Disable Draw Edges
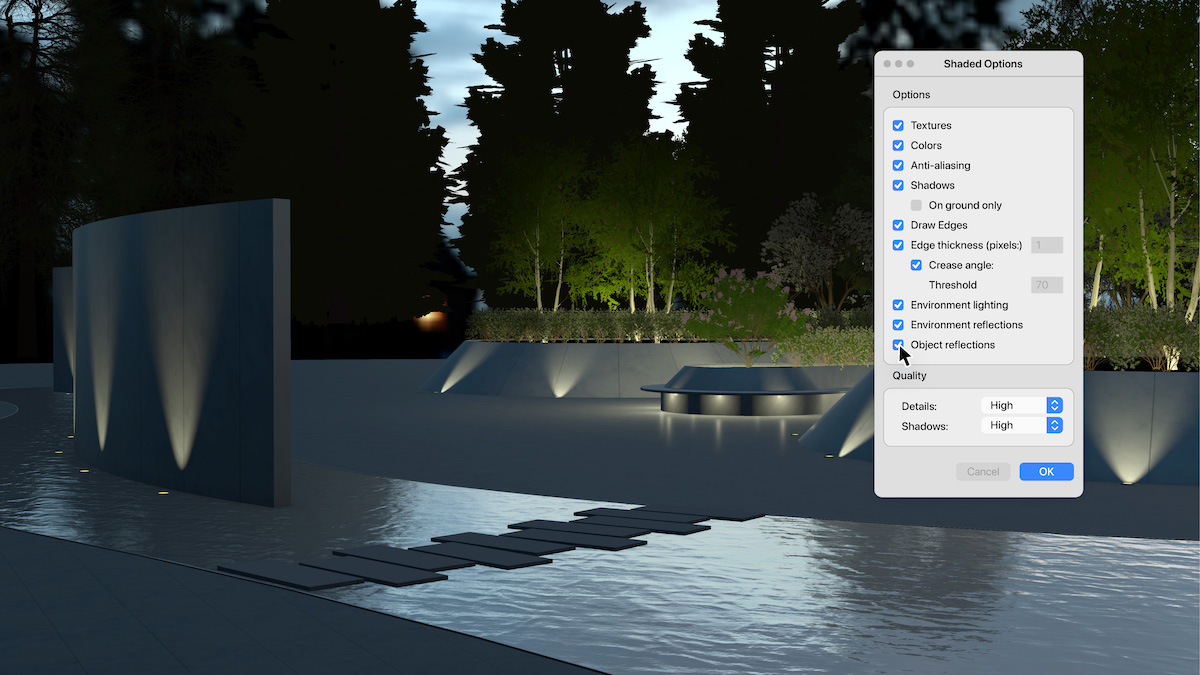This screenshot has height=675, width=1200. point(898,225)
